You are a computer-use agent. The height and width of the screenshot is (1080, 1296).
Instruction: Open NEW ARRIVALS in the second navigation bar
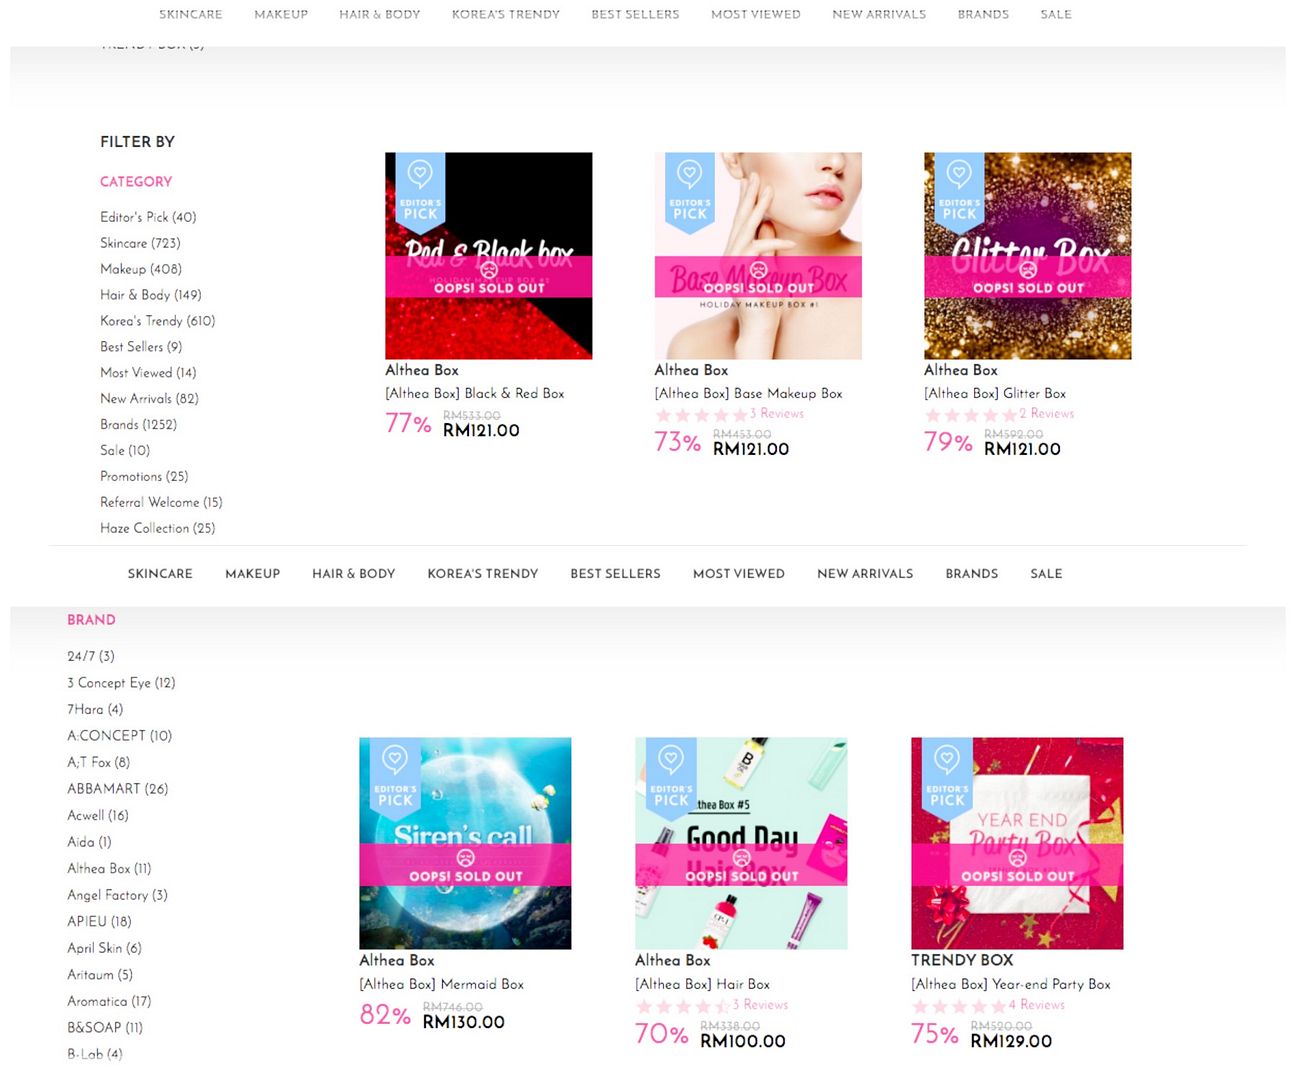(x=865, y=573)
